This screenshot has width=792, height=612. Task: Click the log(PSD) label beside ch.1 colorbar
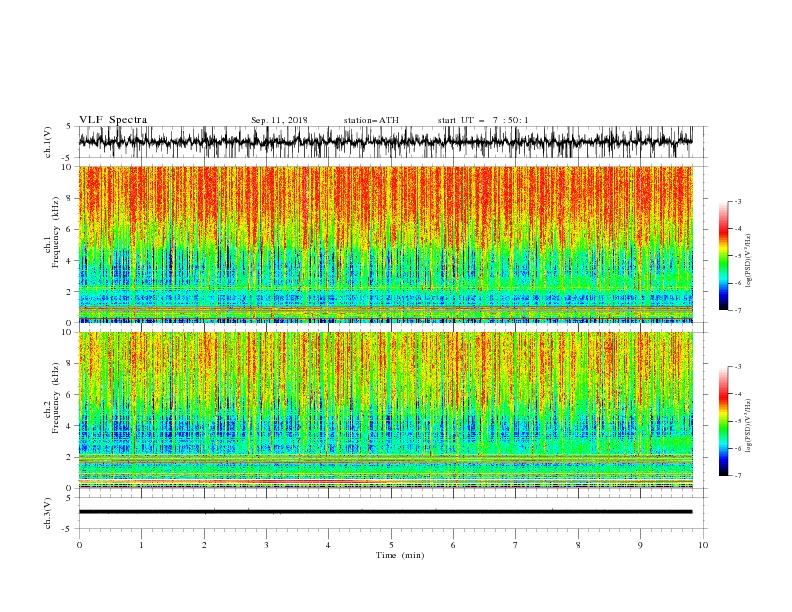pyautogui.click(x=748, y=261)
